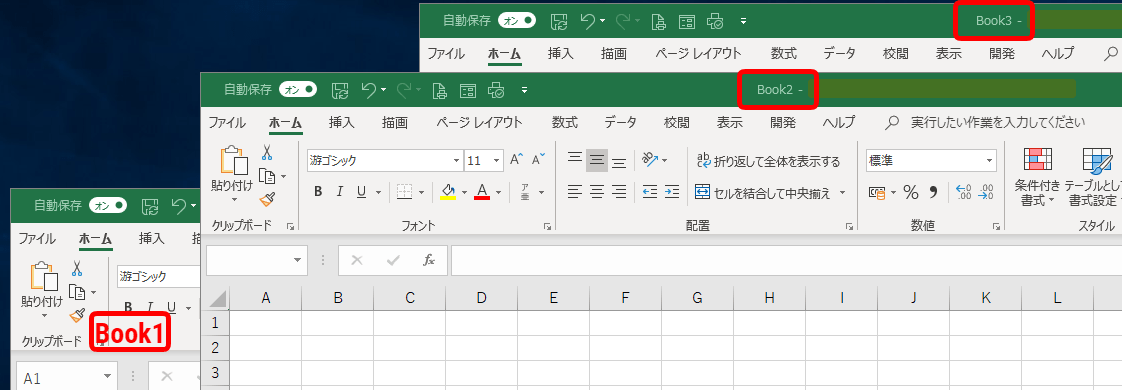
Task: Click form icon in Book2 quick access toolbar
Action: point(467,90)
